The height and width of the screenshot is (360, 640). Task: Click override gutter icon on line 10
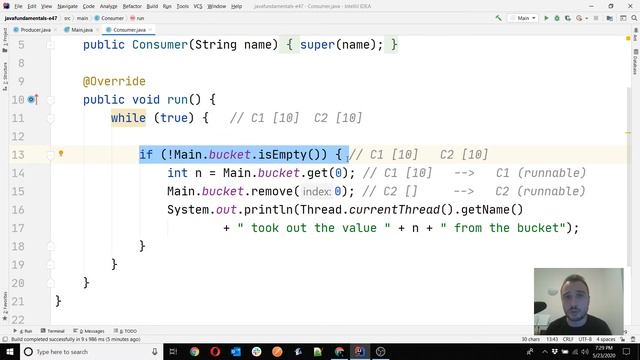pos(33,99)
